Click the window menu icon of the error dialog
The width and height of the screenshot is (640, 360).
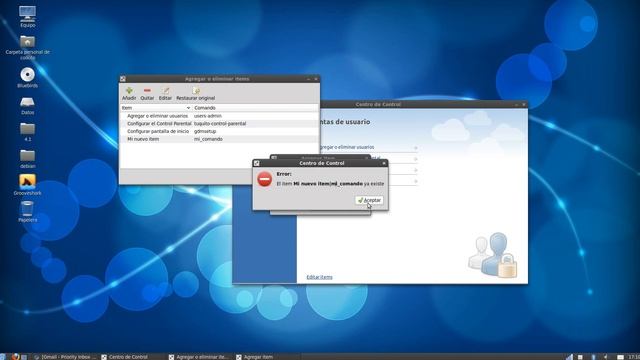[x=257, y=163]
